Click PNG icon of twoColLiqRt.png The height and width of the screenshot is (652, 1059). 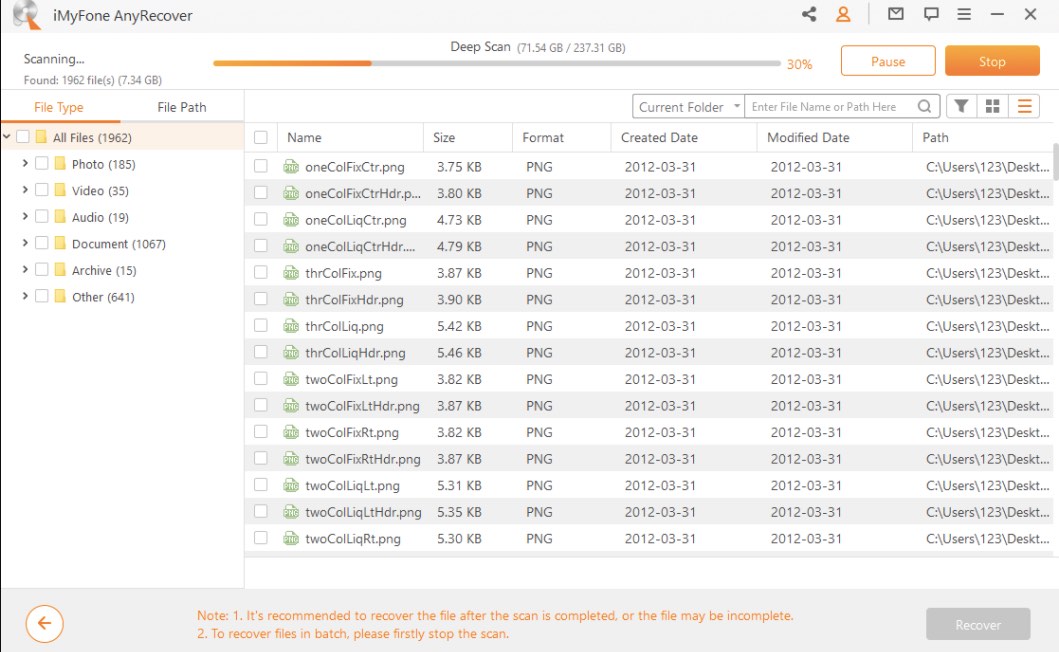point(291,538)
